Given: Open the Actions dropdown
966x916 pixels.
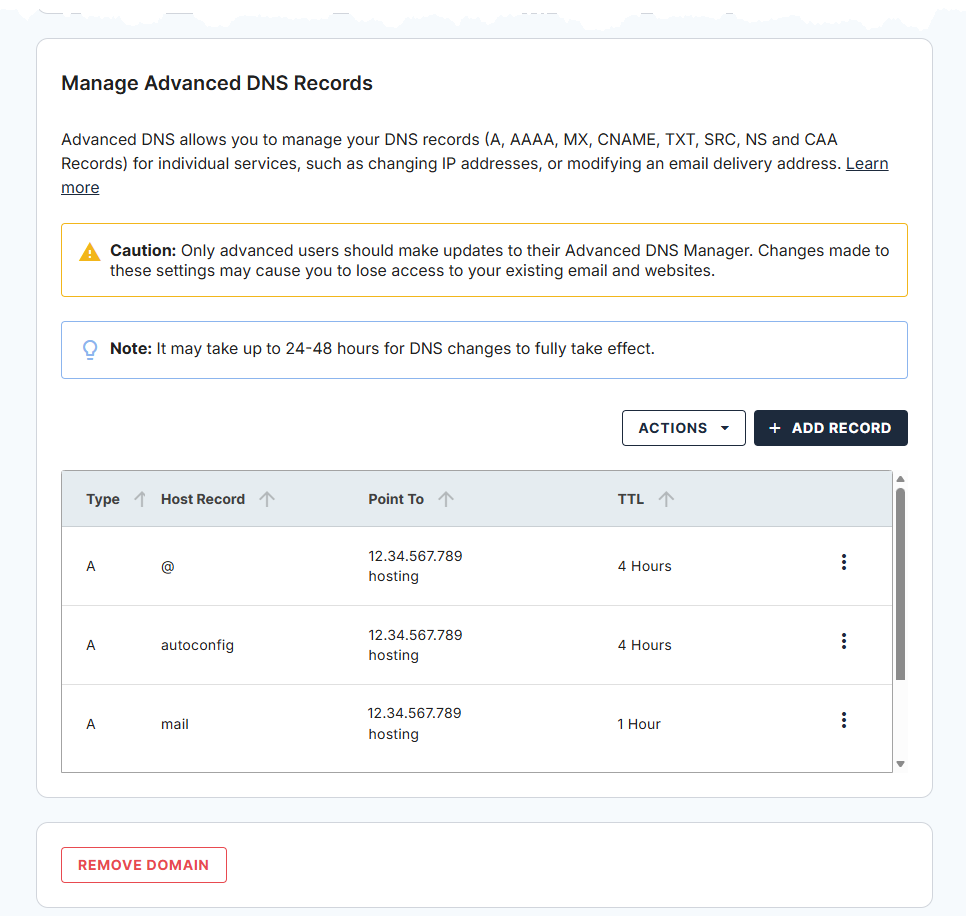Looking at the screenshot, I should [x=683, y=428].
